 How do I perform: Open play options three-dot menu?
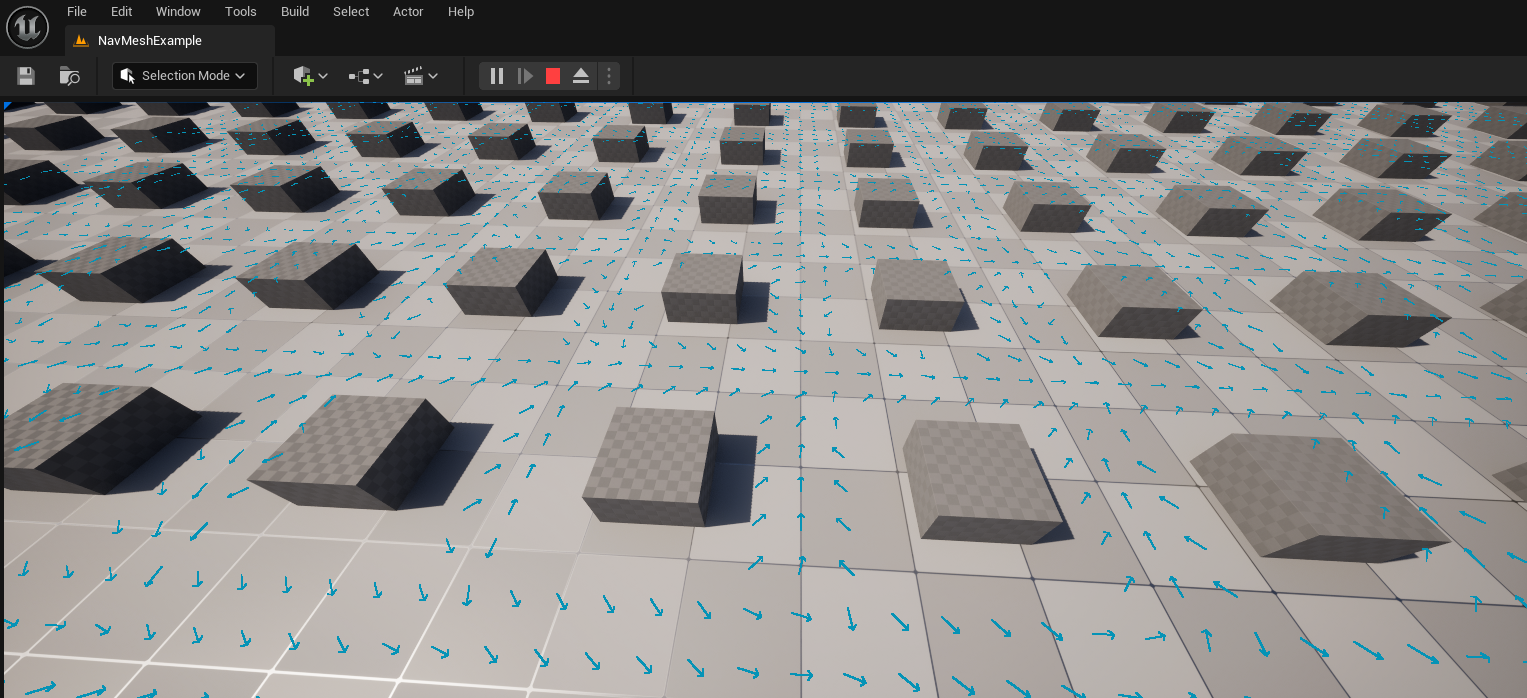(x=609, y=76)
